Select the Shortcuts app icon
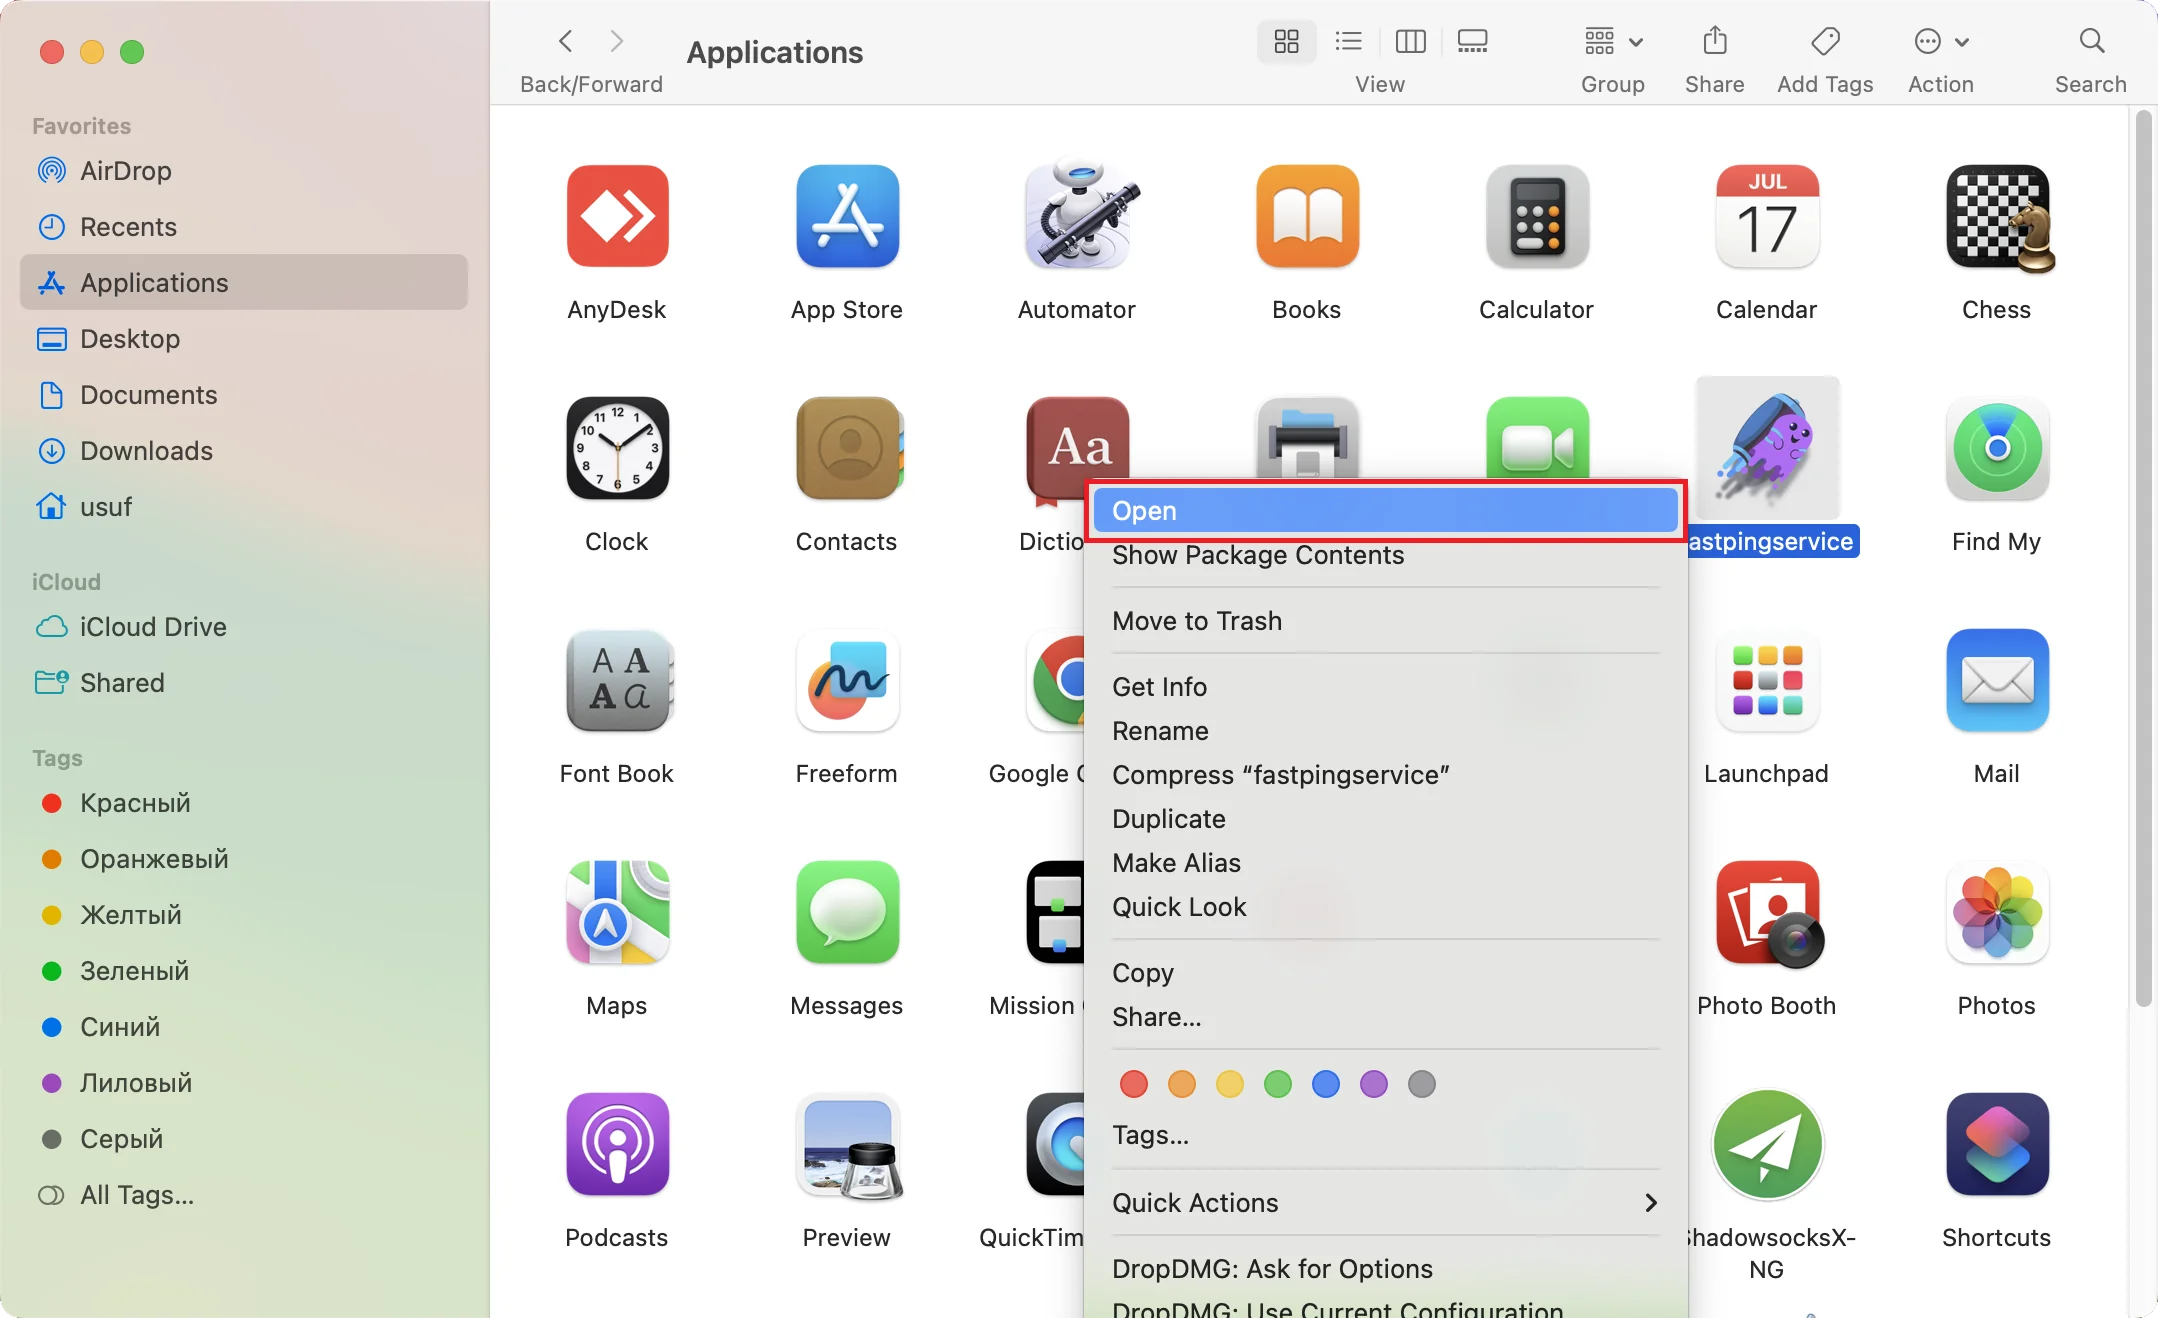 [1996, 1145]
